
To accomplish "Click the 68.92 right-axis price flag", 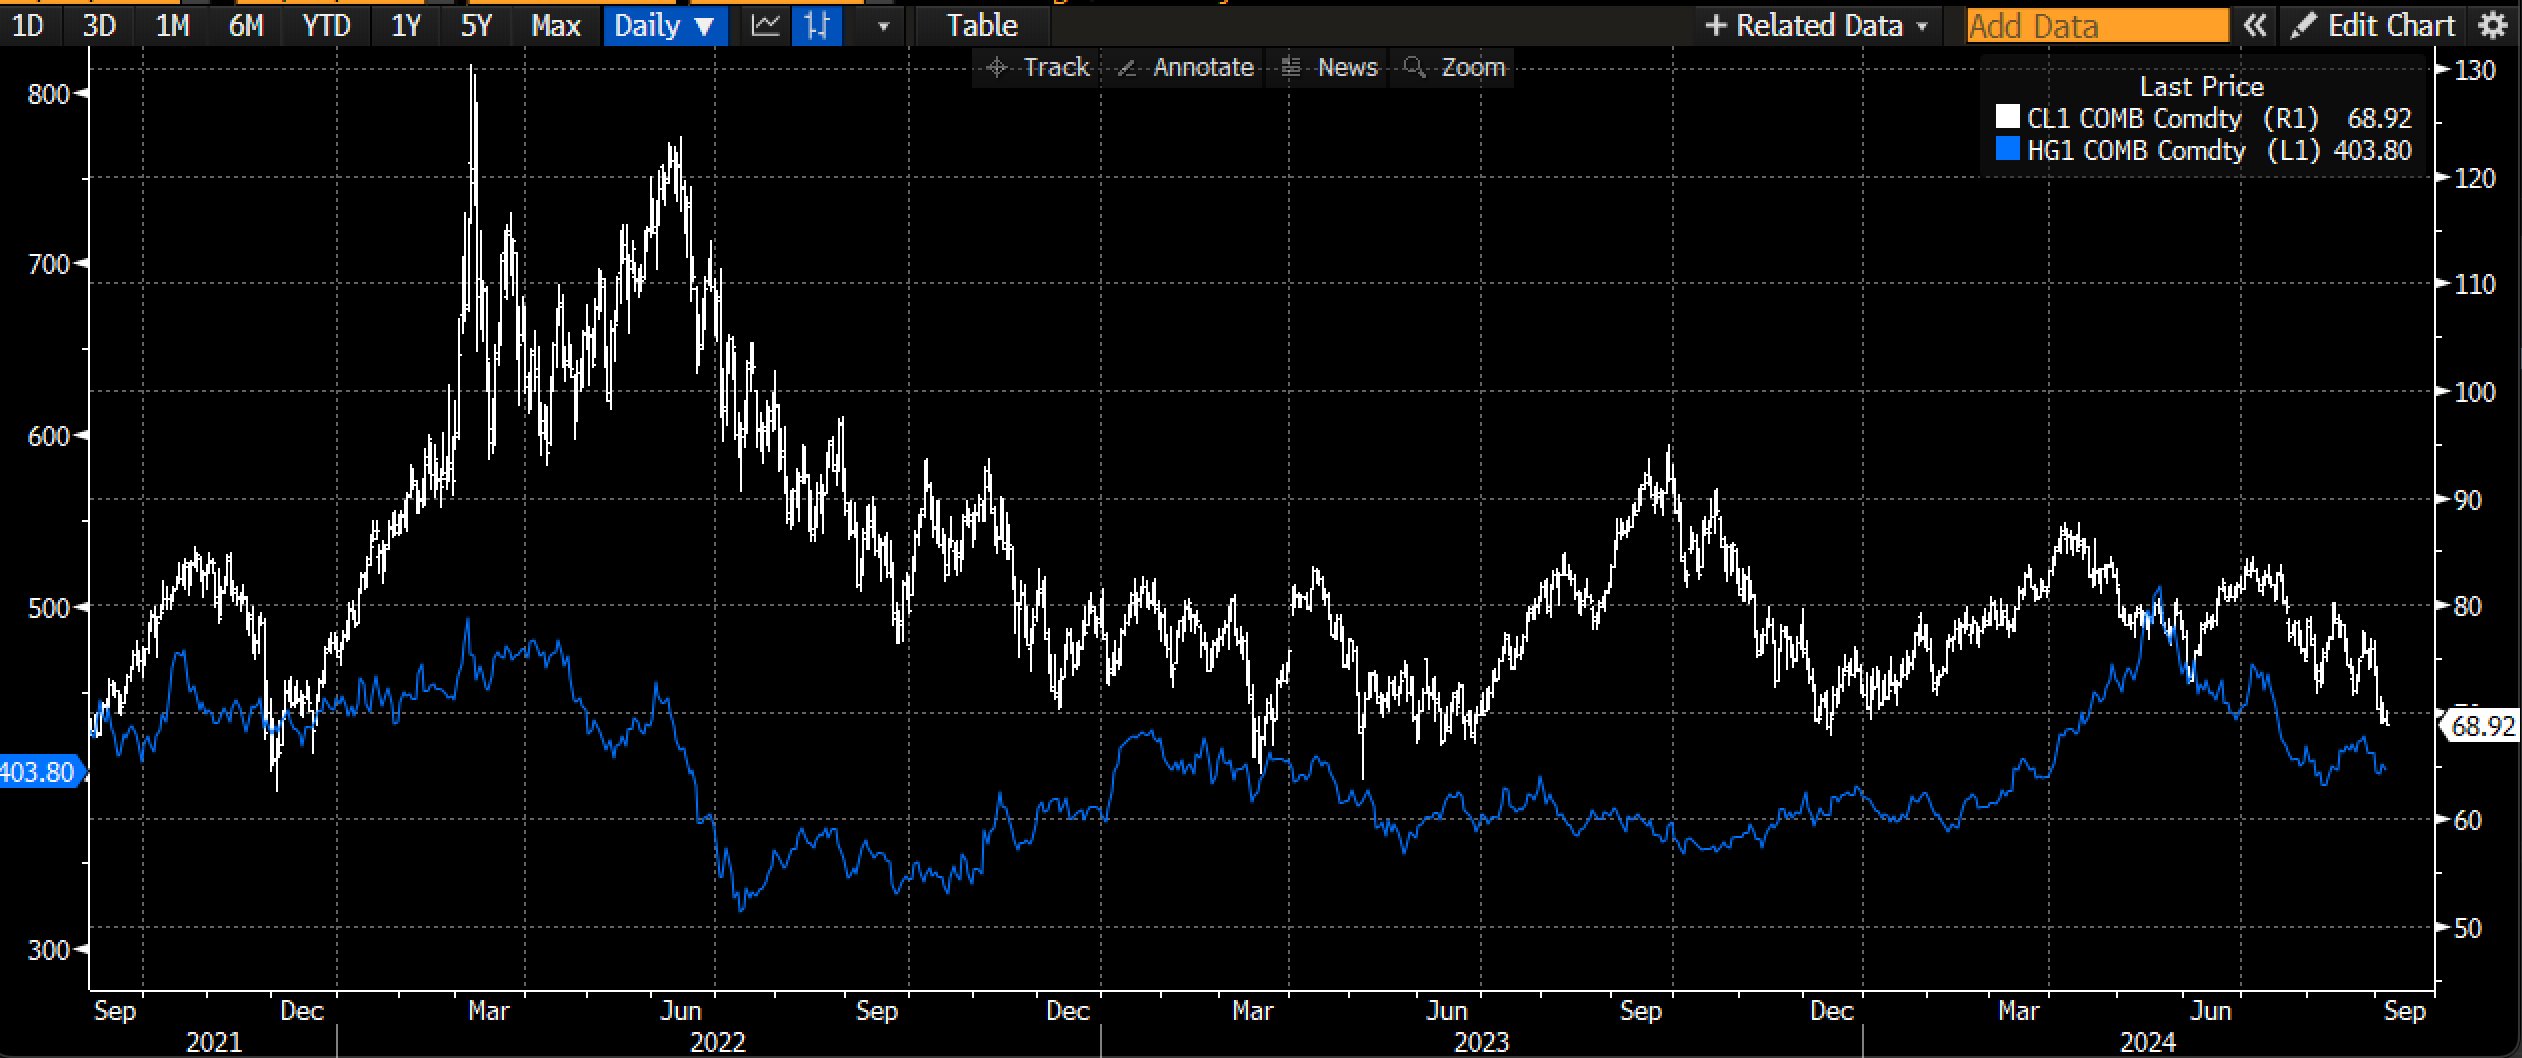I will [x=2480, y=726].
